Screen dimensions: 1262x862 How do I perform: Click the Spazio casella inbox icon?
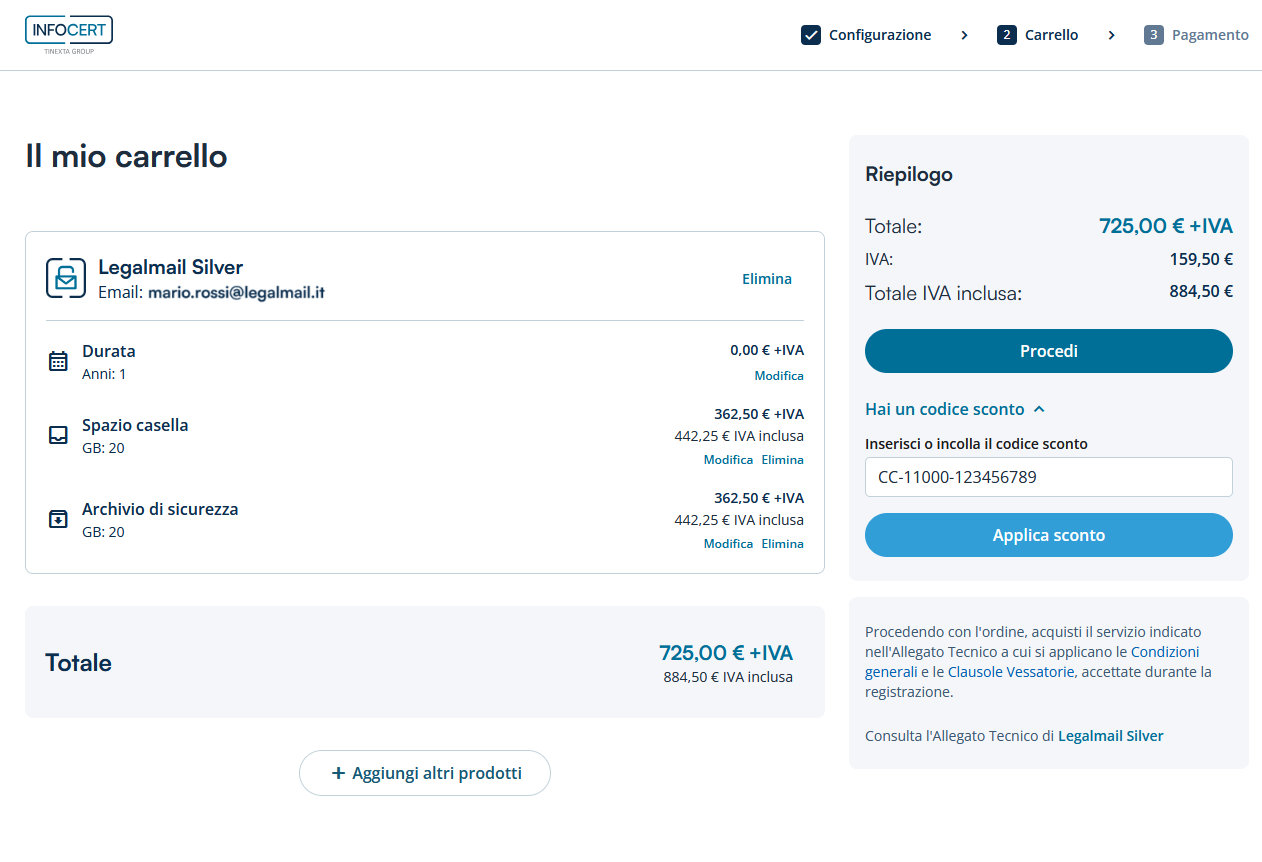click(x=58, y=435)
